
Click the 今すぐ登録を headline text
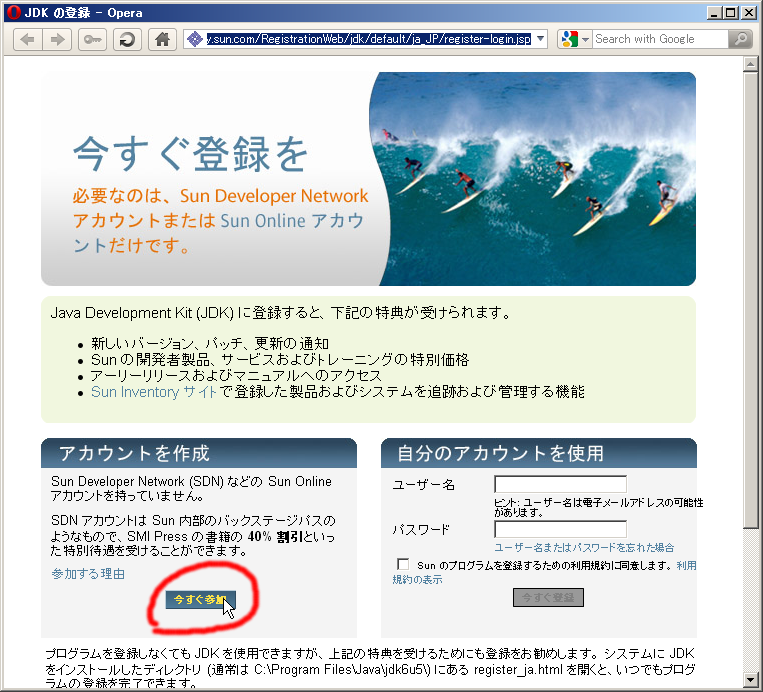click(x=190, y=154)
